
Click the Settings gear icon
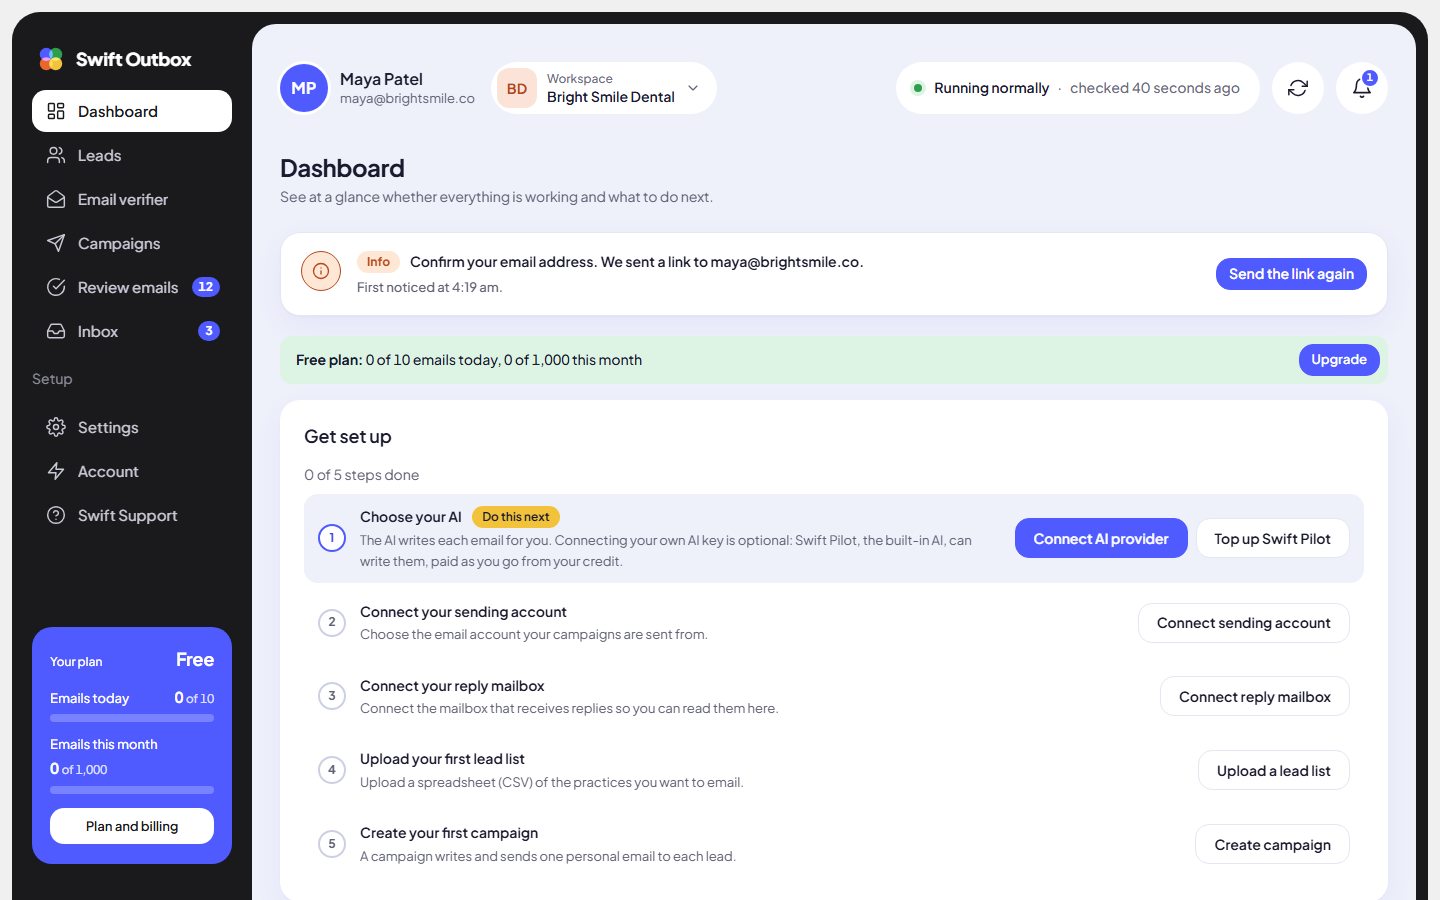tap(56, 427)
